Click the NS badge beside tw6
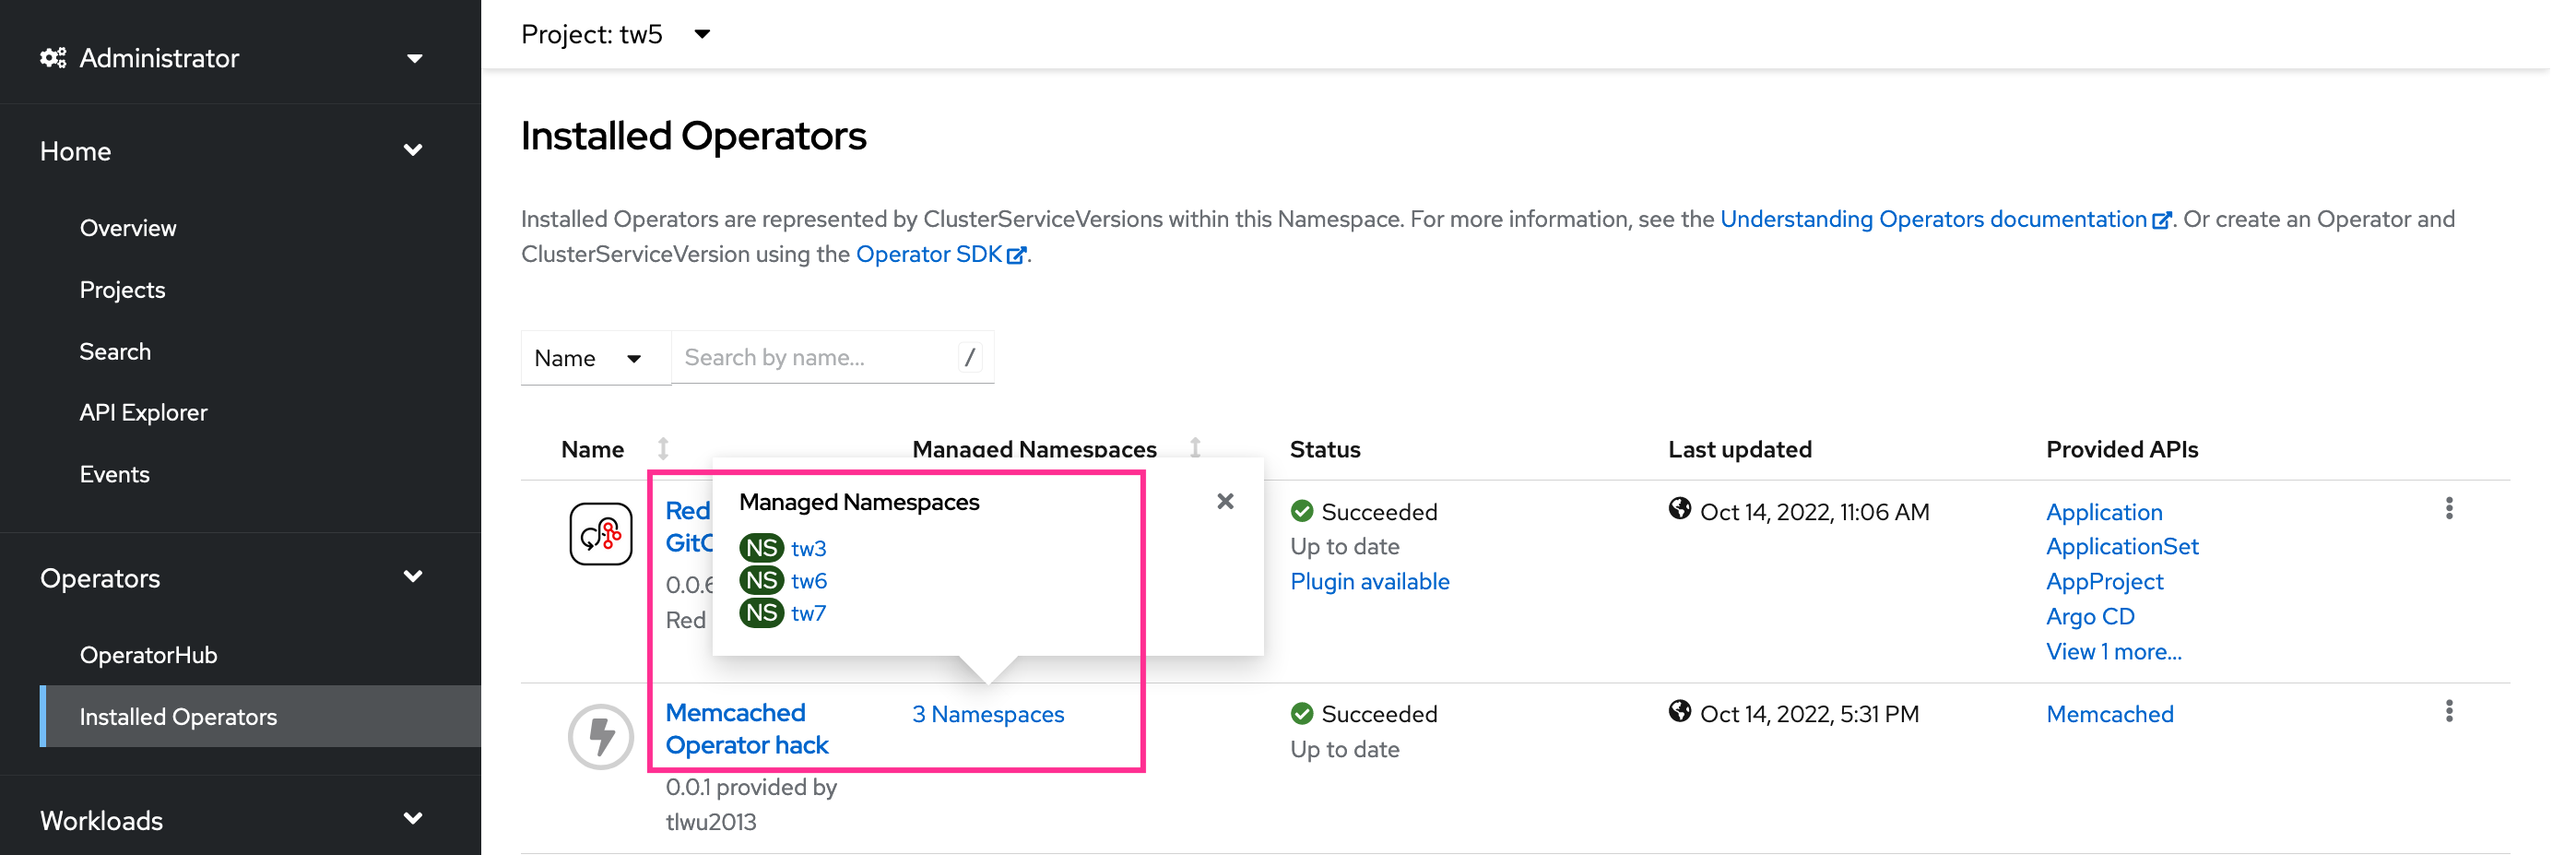 coord(761,581)
